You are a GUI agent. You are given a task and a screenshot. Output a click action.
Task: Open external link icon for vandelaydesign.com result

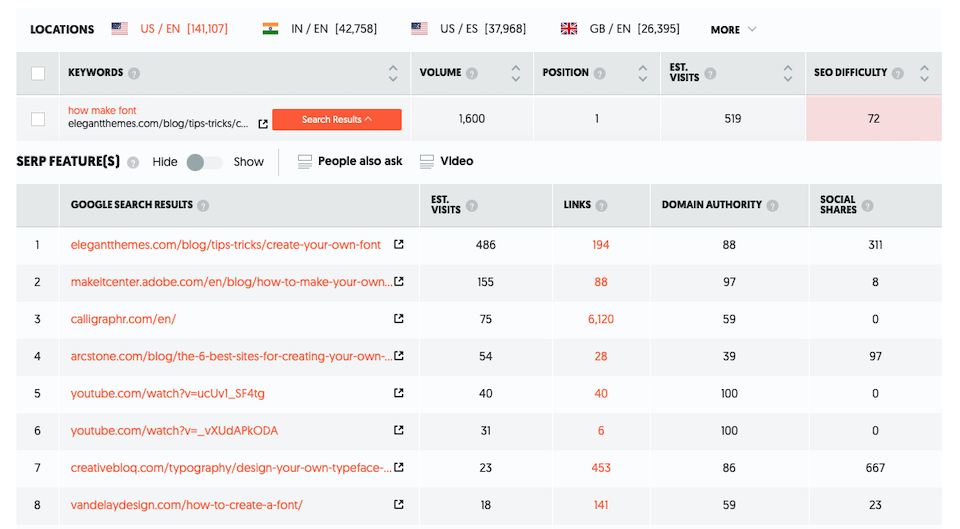tap(399, 504)
